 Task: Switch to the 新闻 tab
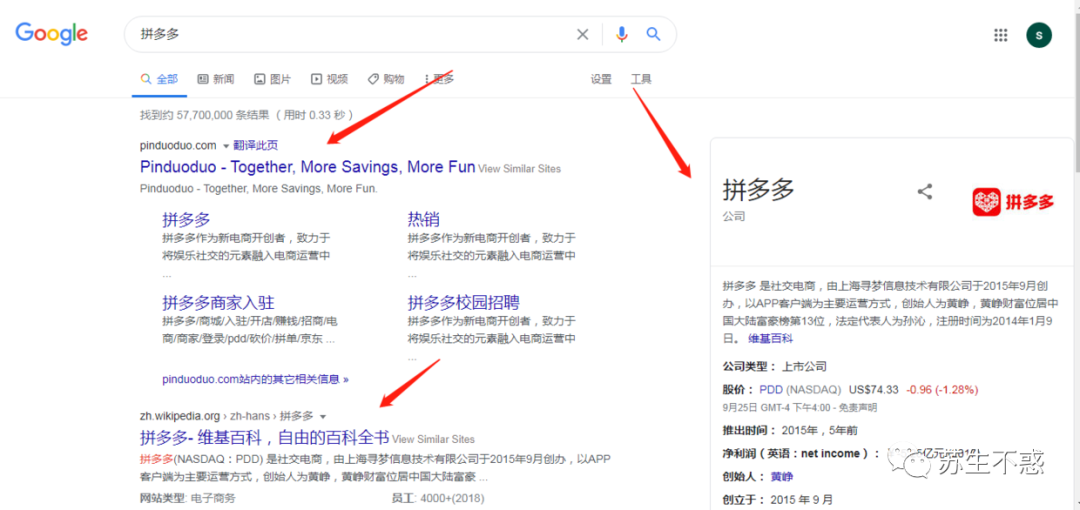(216, 79)
